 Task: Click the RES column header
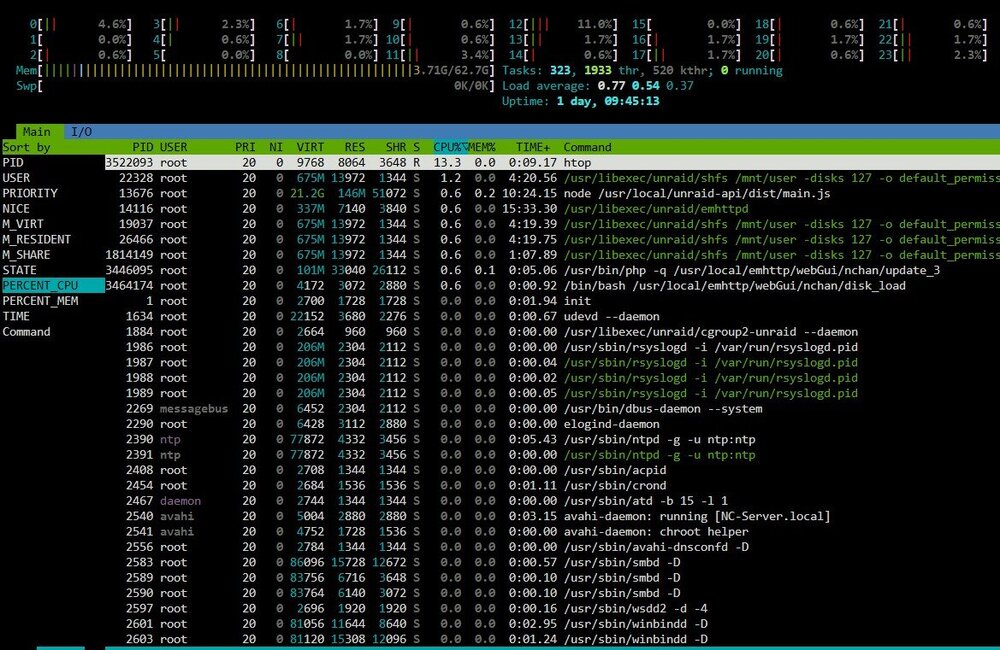coord(355,147)
